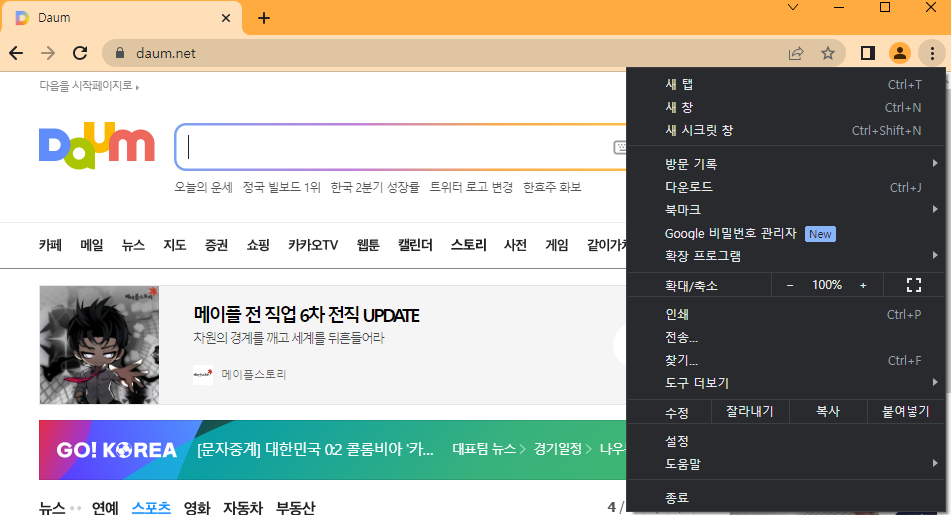951x515 pixels.
Task: Open the 메이플 전 직업 6차 전직 UPDATE headline
Action: [x=306, y=315]
